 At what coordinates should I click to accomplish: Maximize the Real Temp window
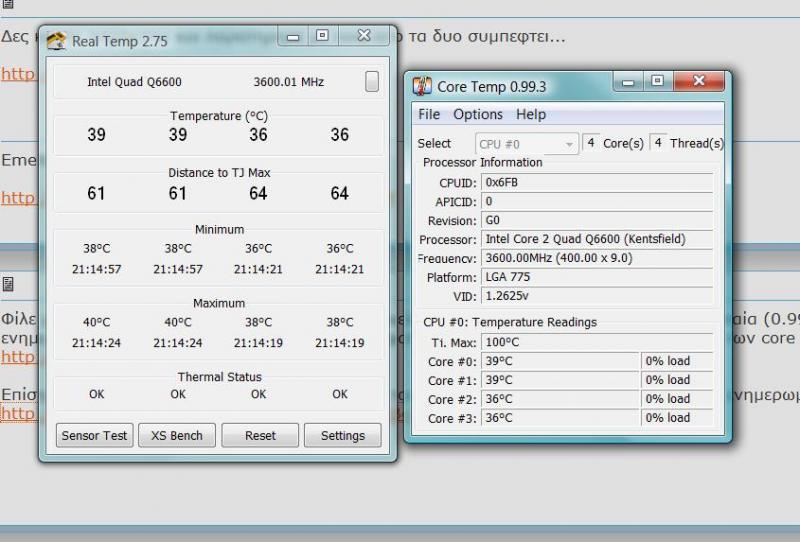pos(322,36)
